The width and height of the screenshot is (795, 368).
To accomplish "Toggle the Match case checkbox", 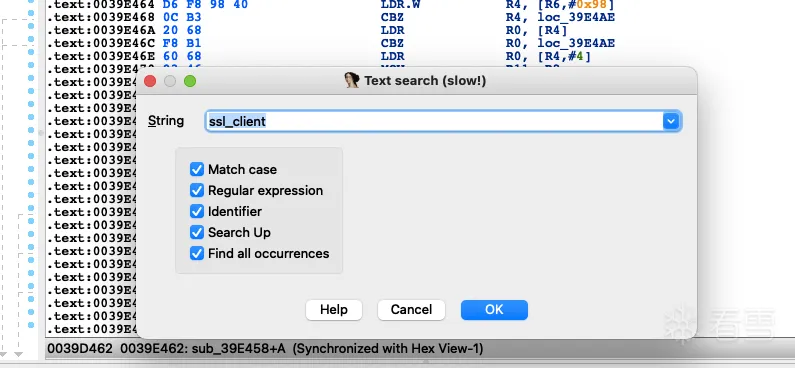I will [x=197, y=169].
